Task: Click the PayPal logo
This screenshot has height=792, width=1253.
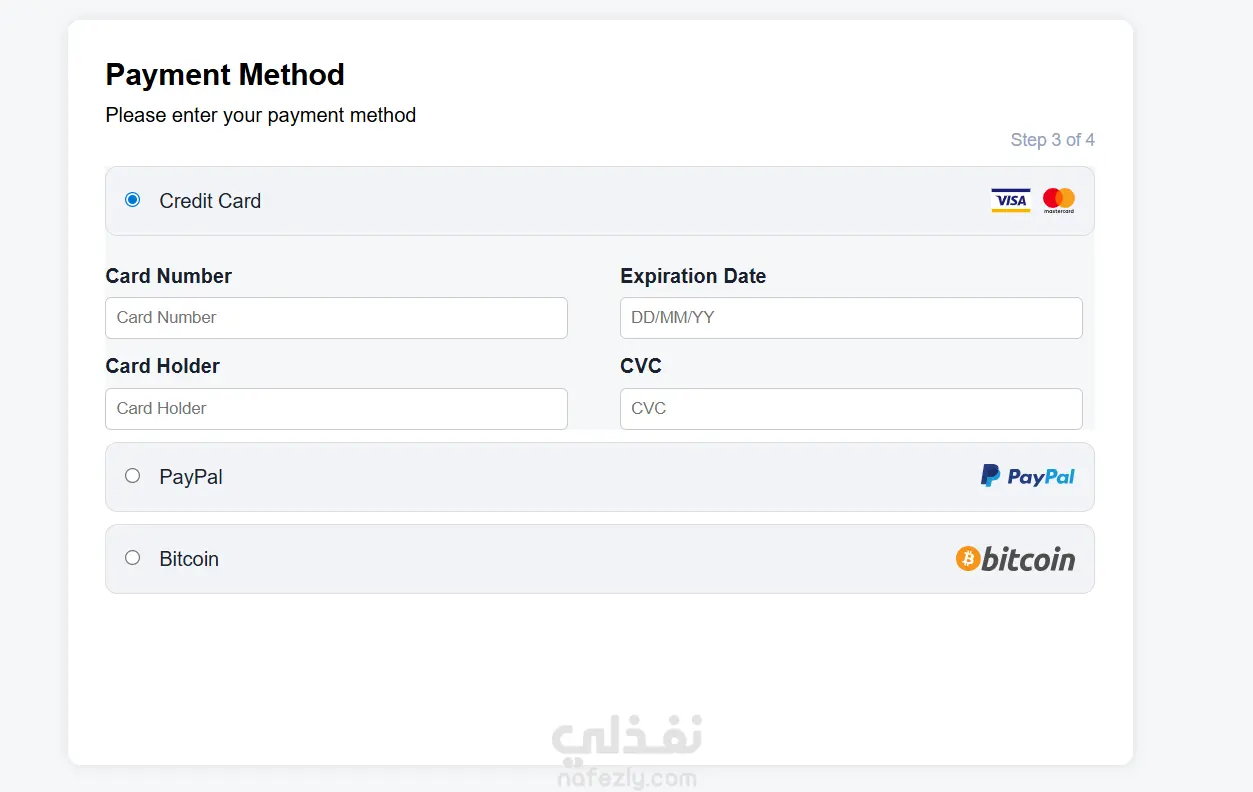Action: pos(1027,477)
